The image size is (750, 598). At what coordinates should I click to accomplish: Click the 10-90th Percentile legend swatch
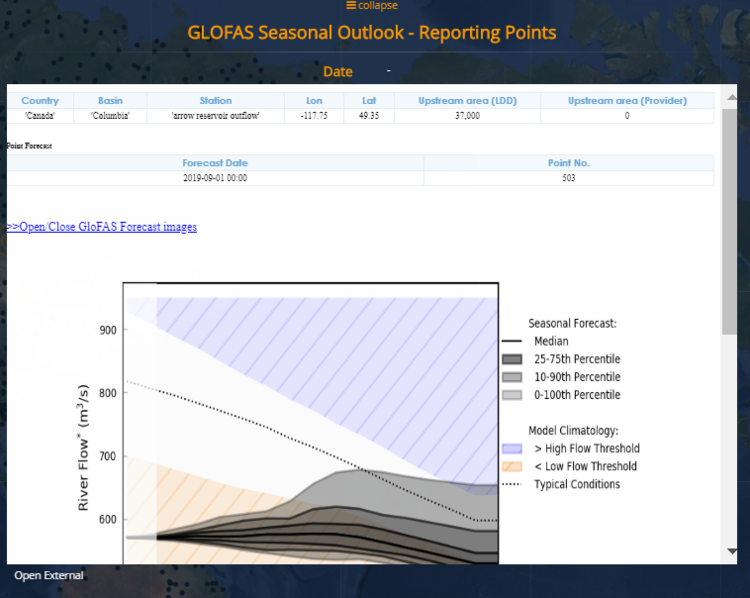pos(512,377)
